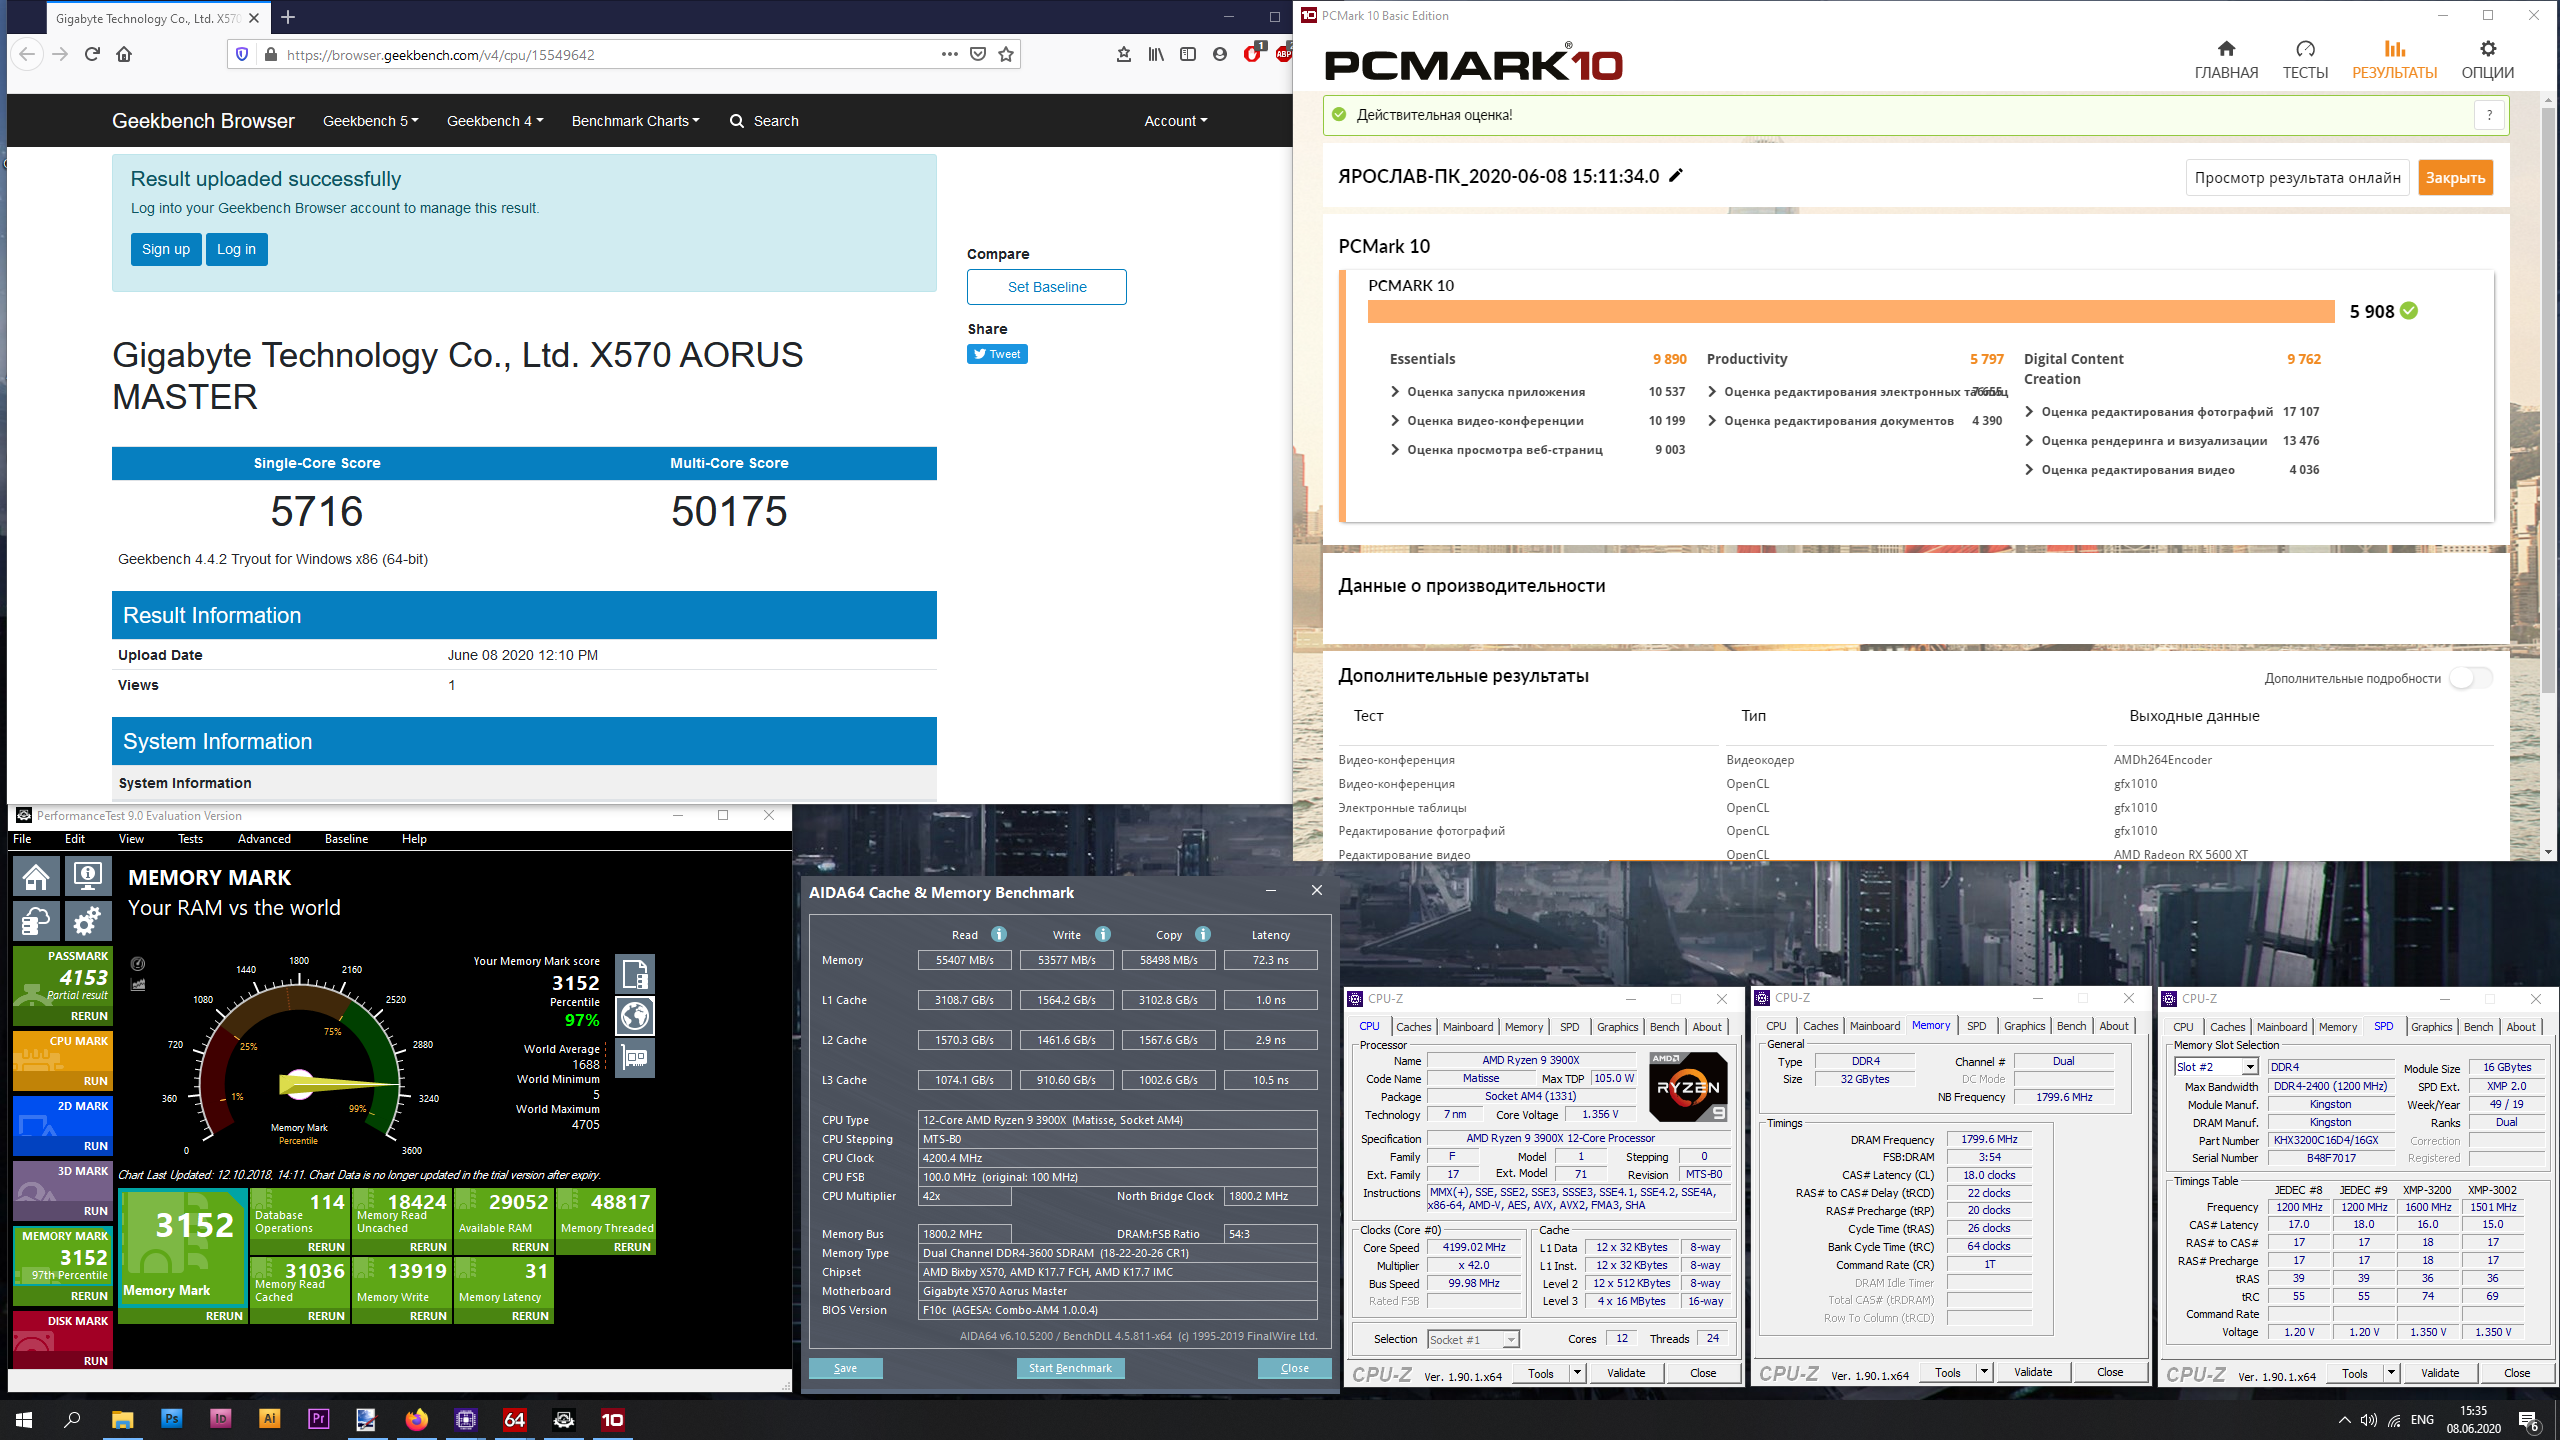The width and height of the screenshot is (2560, 1440).
Task: Reload the Geekbench page
Action: 92,54
